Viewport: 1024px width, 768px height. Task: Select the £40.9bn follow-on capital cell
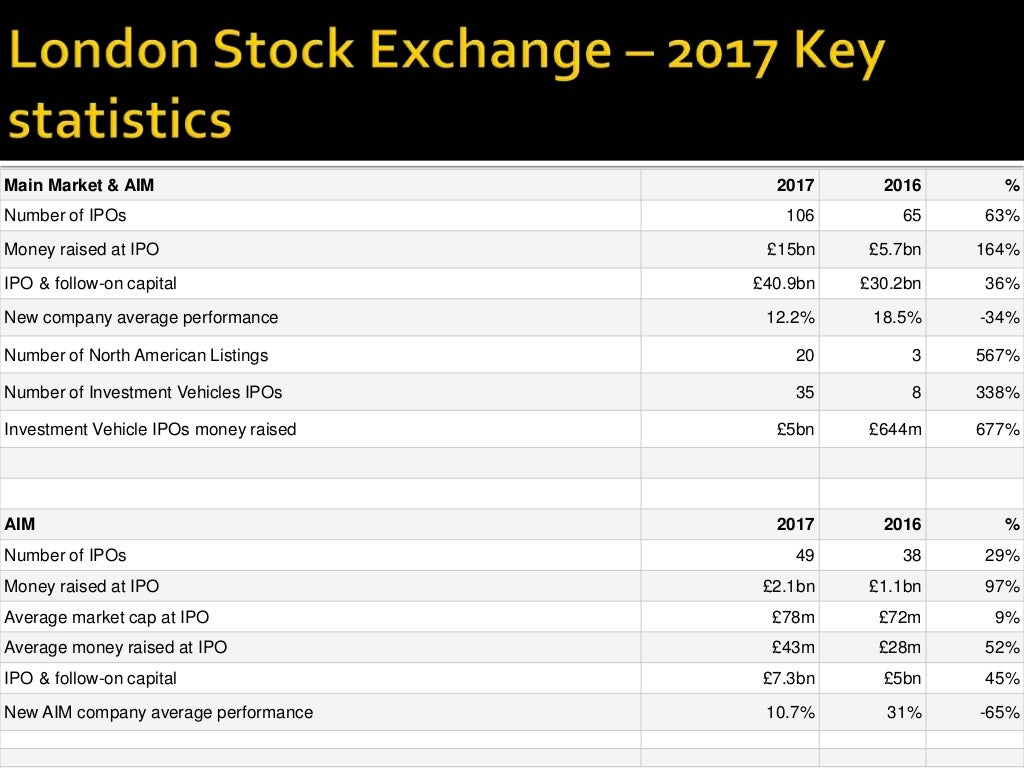coord(730,283)
